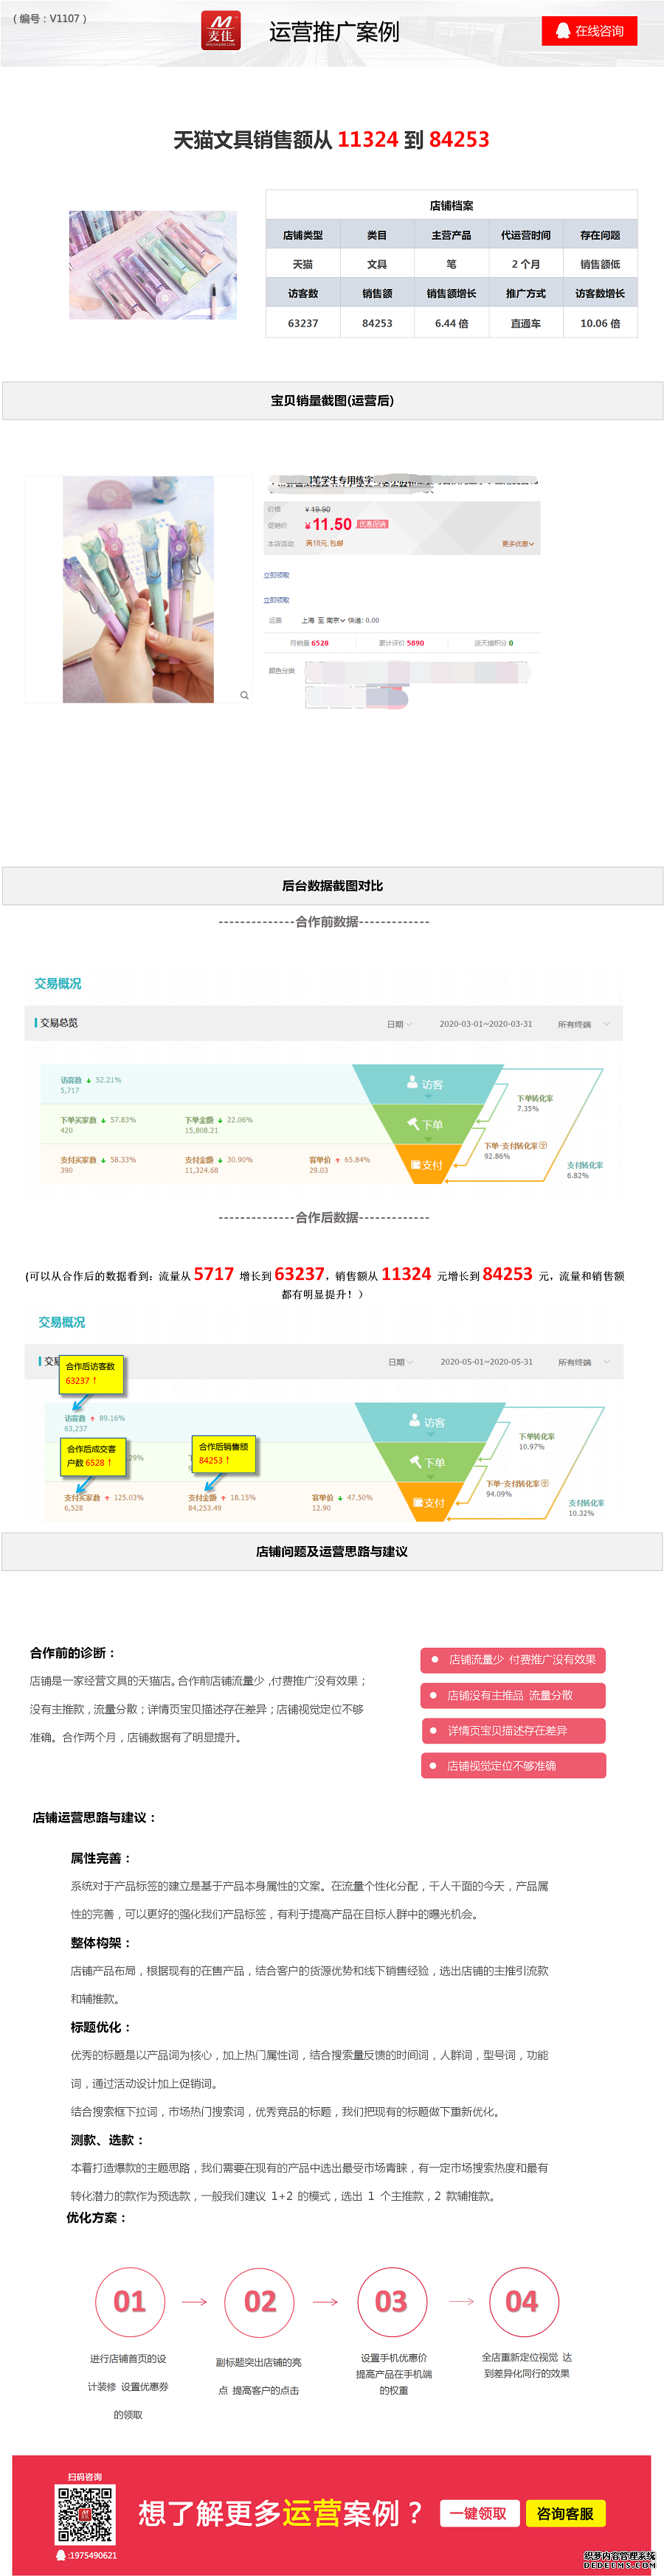Screen dimensions: 664x2576
Task: Click the pen pack thumbnail beside 店铺档案
Action: point(153,265)
